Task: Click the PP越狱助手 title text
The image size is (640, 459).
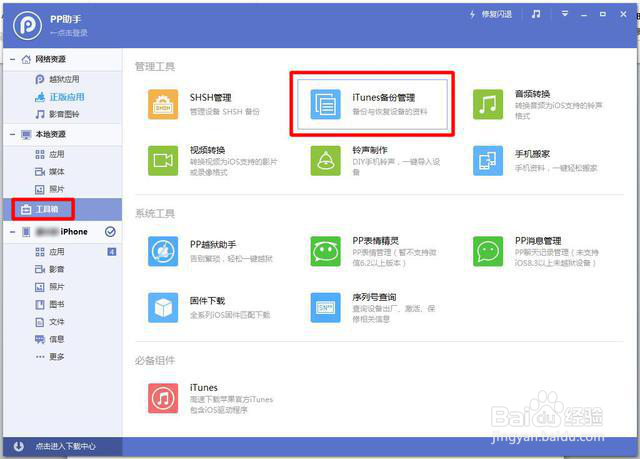Action: coord(213,244)
